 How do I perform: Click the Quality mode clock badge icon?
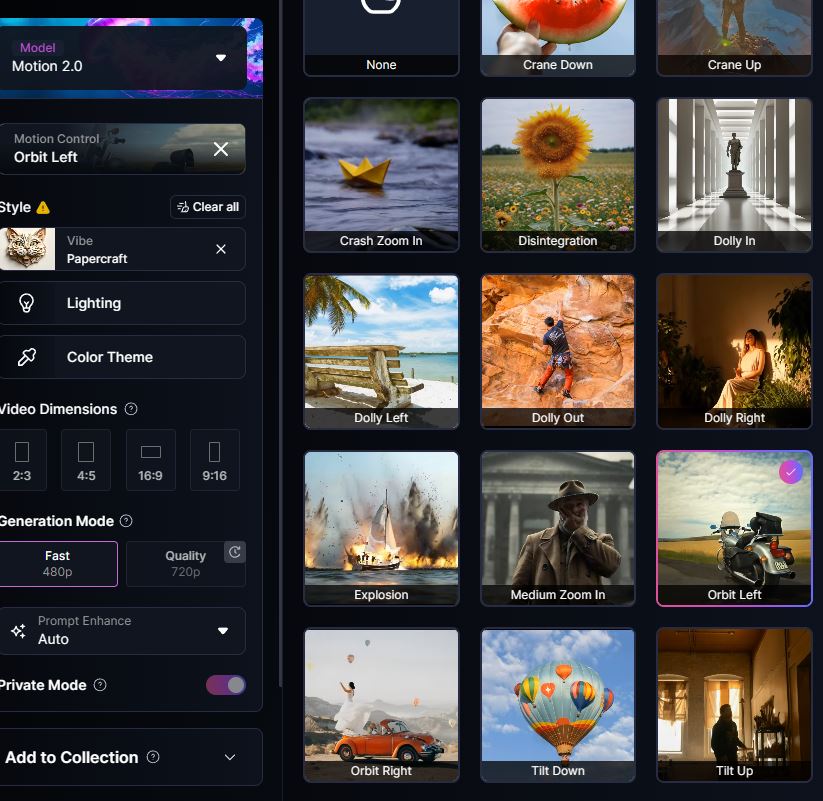(x=234, y=552)
